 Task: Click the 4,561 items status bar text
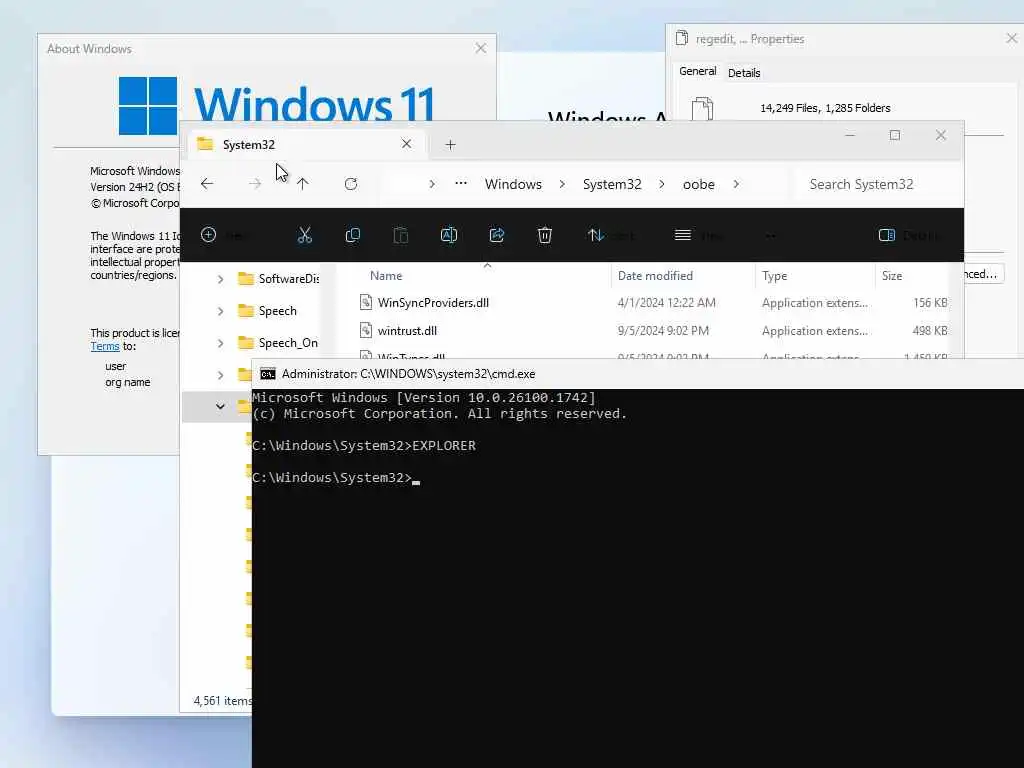pyautogui.click(x=222, y=700)
